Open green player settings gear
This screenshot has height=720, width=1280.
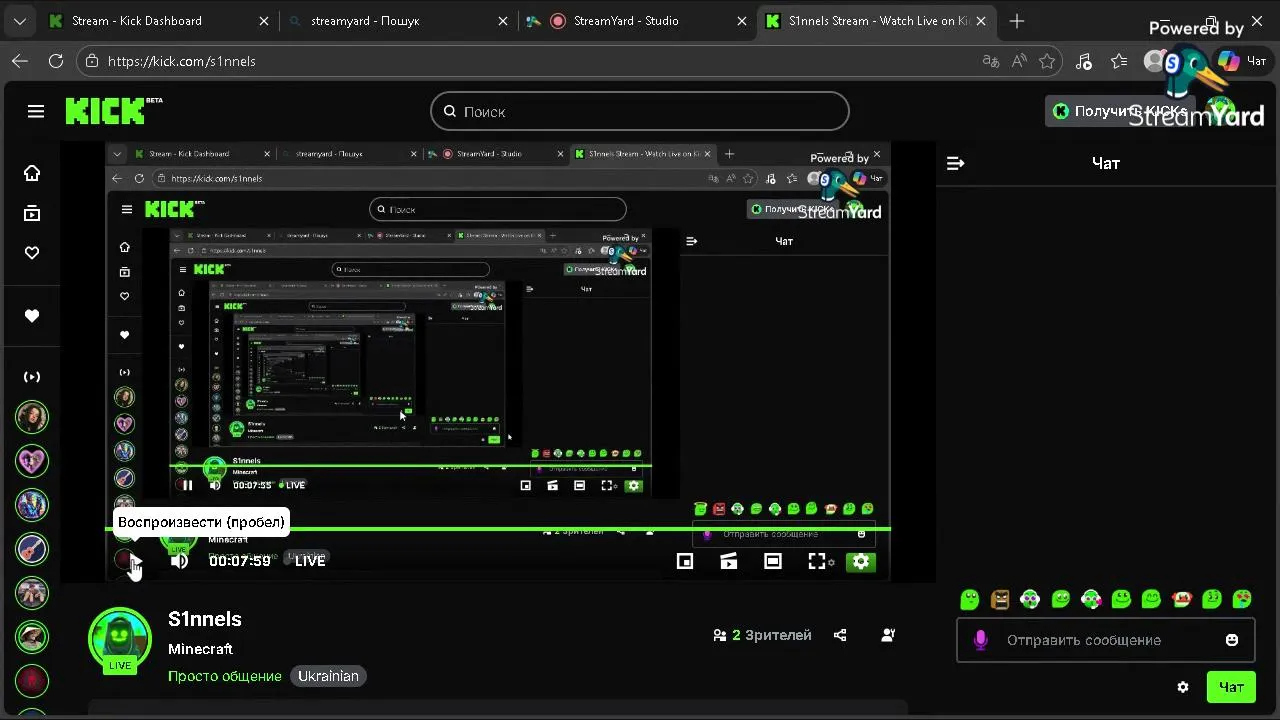point(861,561)
